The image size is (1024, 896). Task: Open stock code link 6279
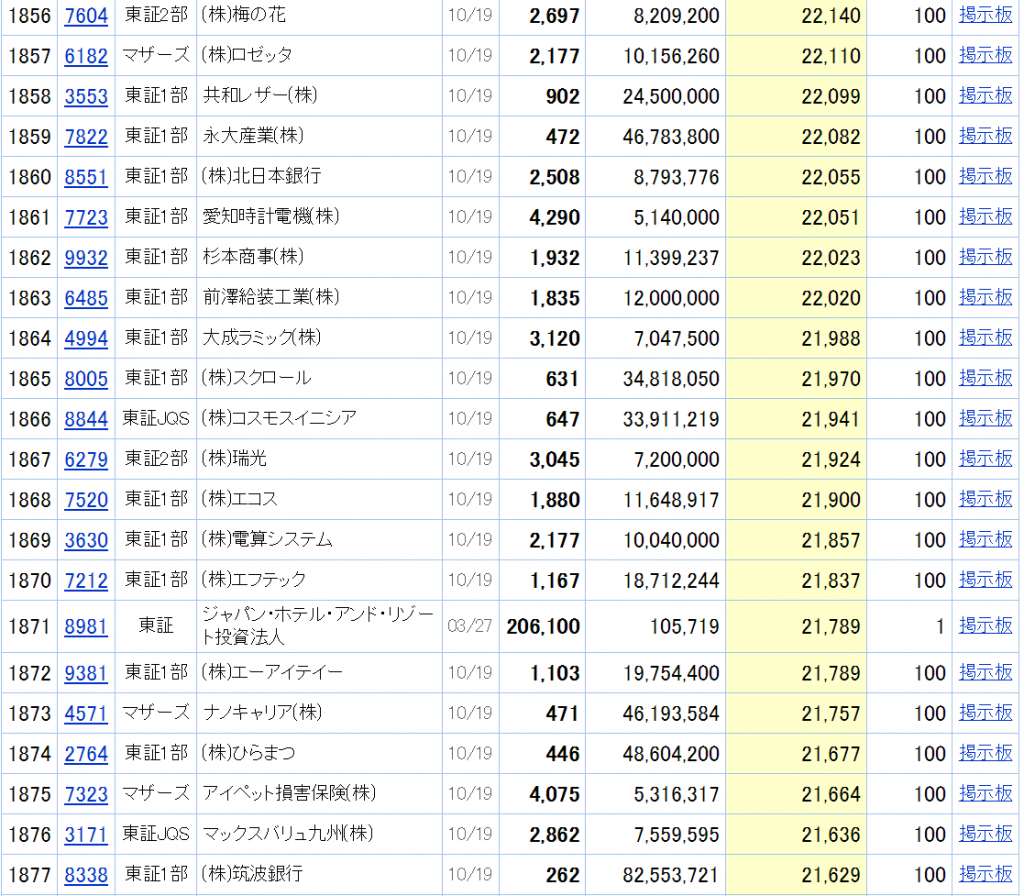[x=86, y=460]
